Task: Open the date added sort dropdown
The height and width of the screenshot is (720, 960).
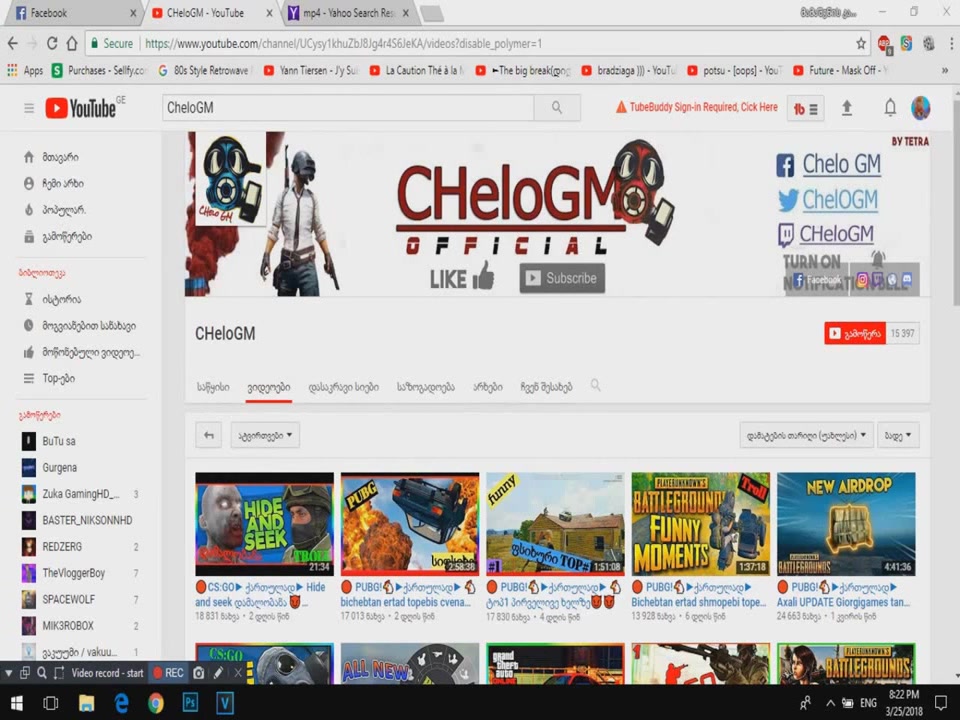Action: tap(806, 436)
